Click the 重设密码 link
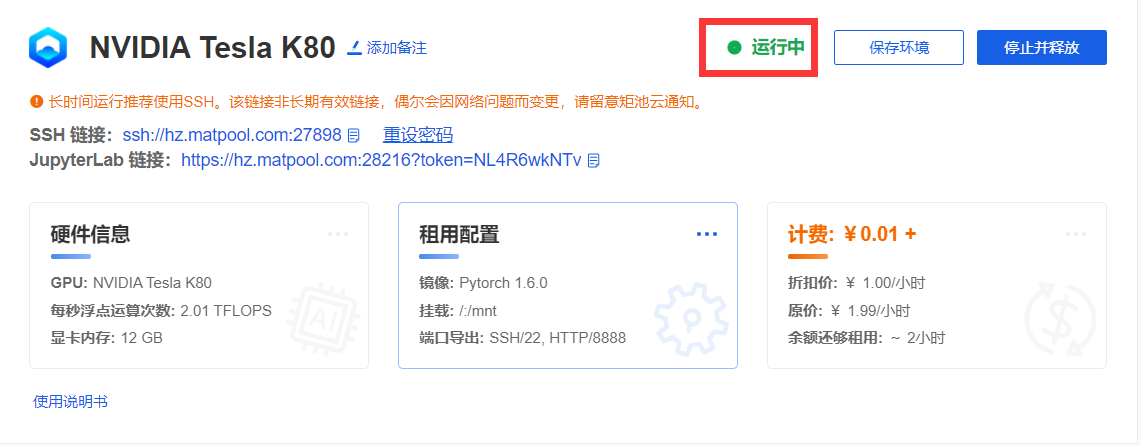 click(418, 135)
